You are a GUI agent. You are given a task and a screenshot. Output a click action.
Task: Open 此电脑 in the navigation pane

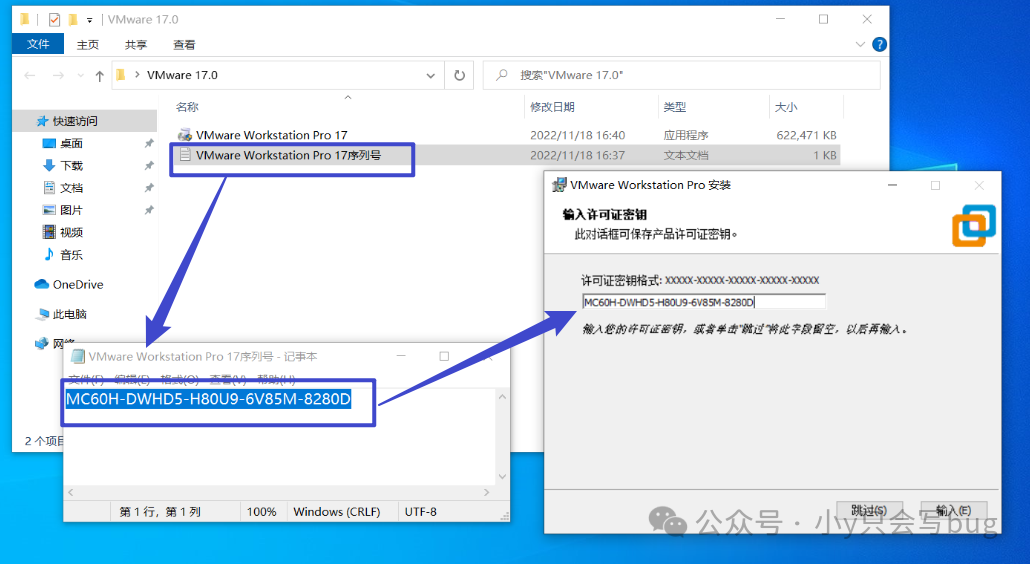pyautogui.click(x=70, y=314)
